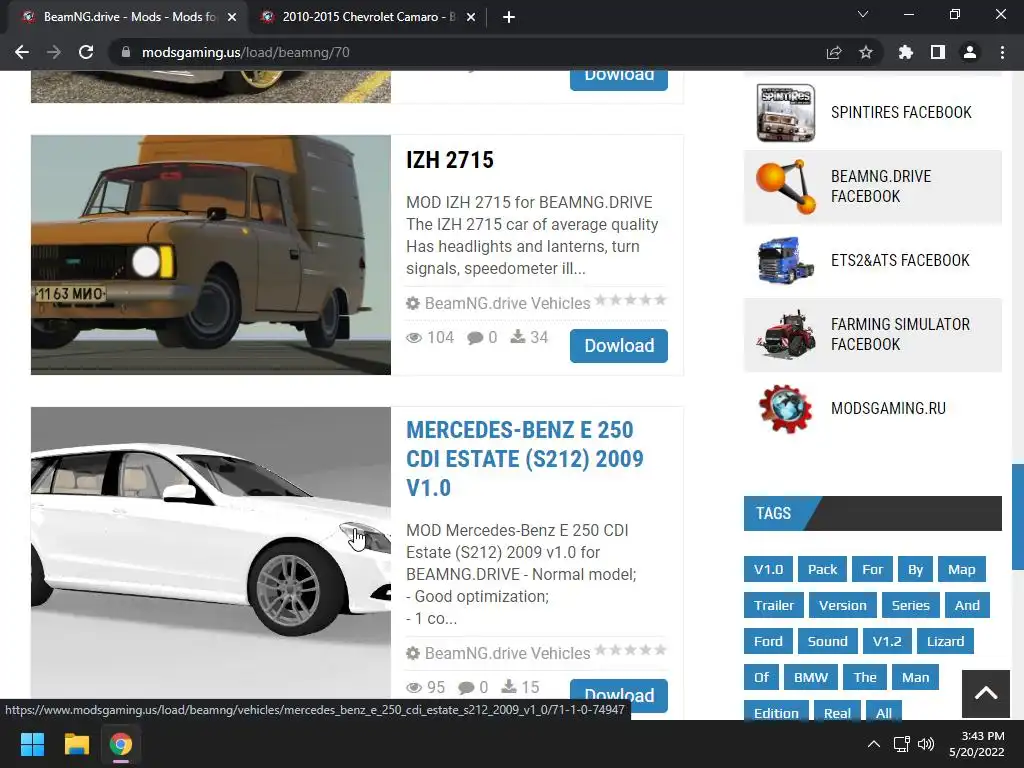The image size is (1024, 768).
Task: Click the browser back arrow
Action: click(x=22, y=52)
